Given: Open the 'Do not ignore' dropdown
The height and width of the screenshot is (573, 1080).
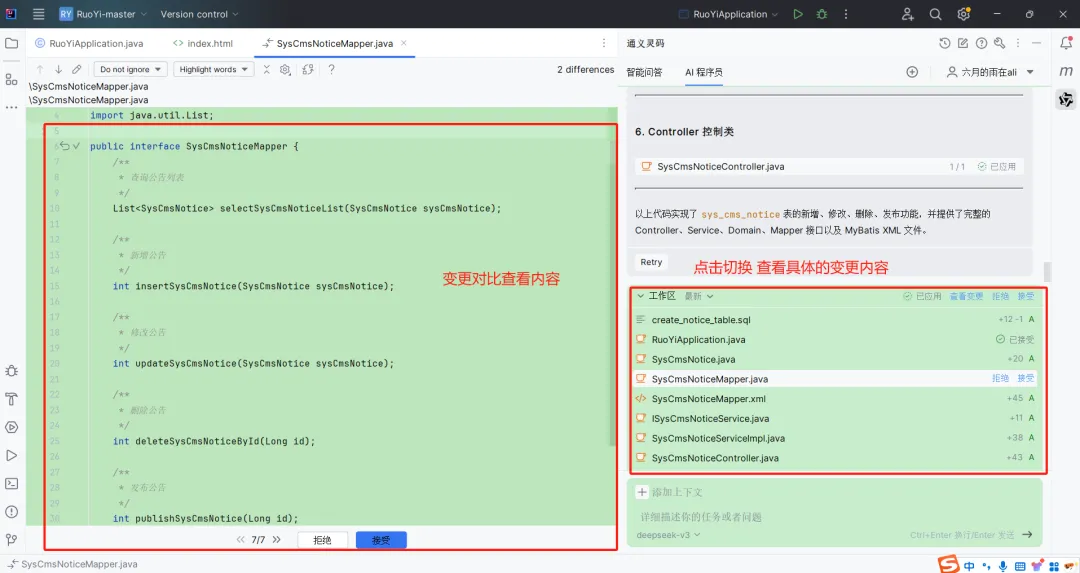Looking at the screenshot, I should 130,70.
